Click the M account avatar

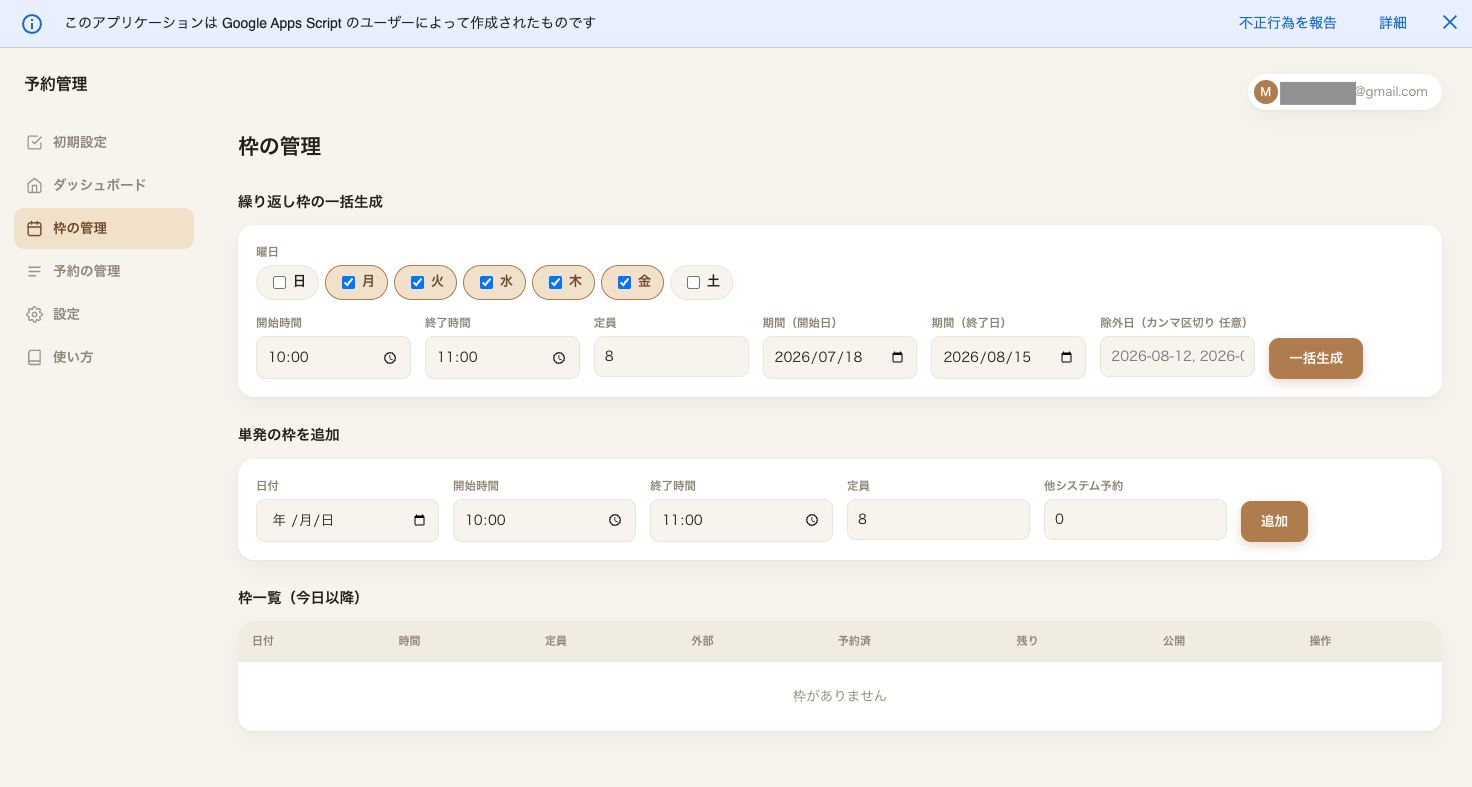[1266, 92]
